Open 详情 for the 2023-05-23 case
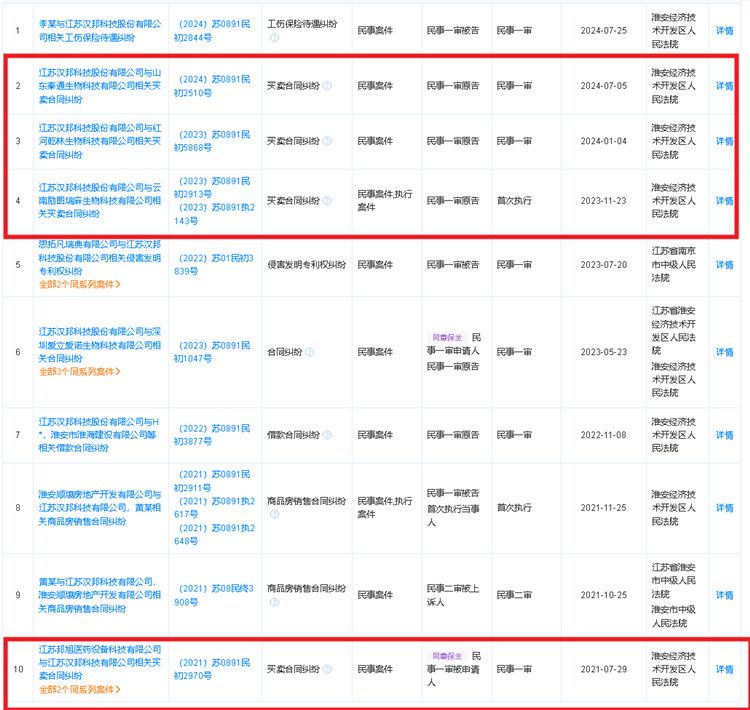Screen dimensions: 750x710 [x=724, y=352]
